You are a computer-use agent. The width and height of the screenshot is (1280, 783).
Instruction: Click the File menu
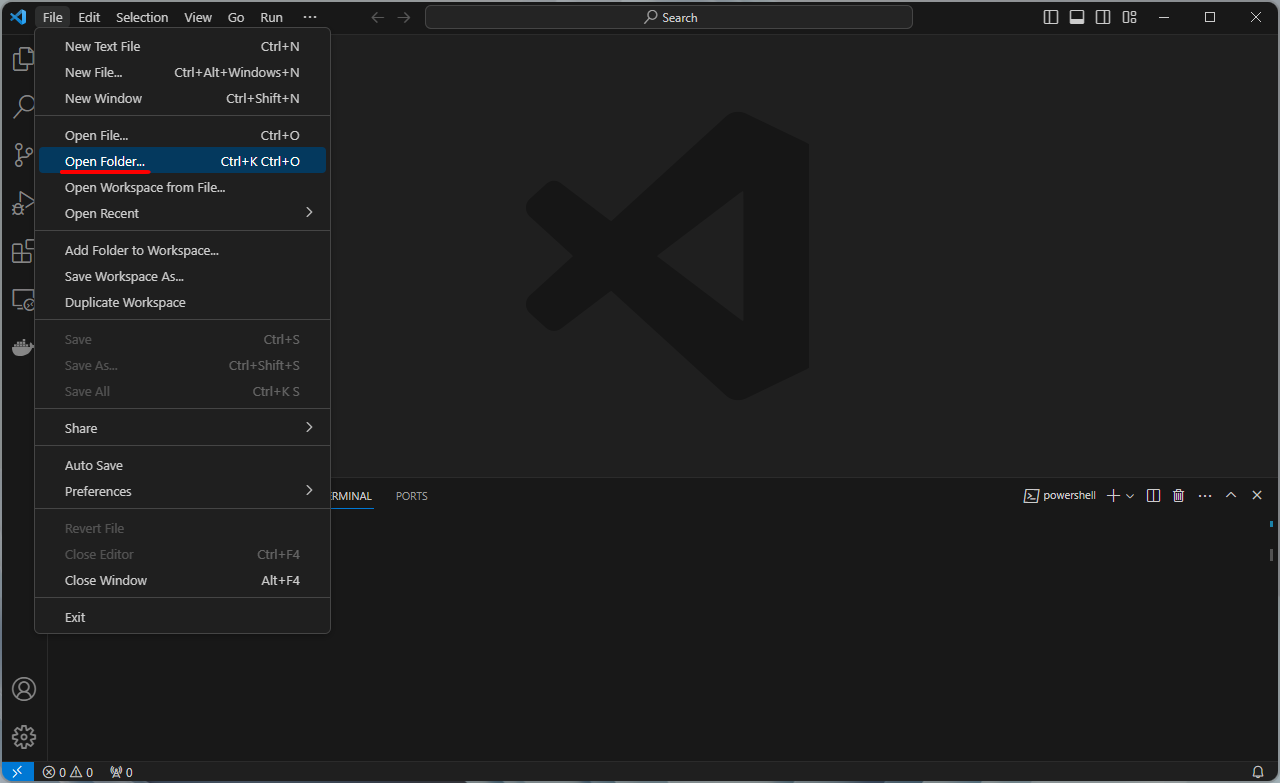pyautogui.click(x=53, y=17)
